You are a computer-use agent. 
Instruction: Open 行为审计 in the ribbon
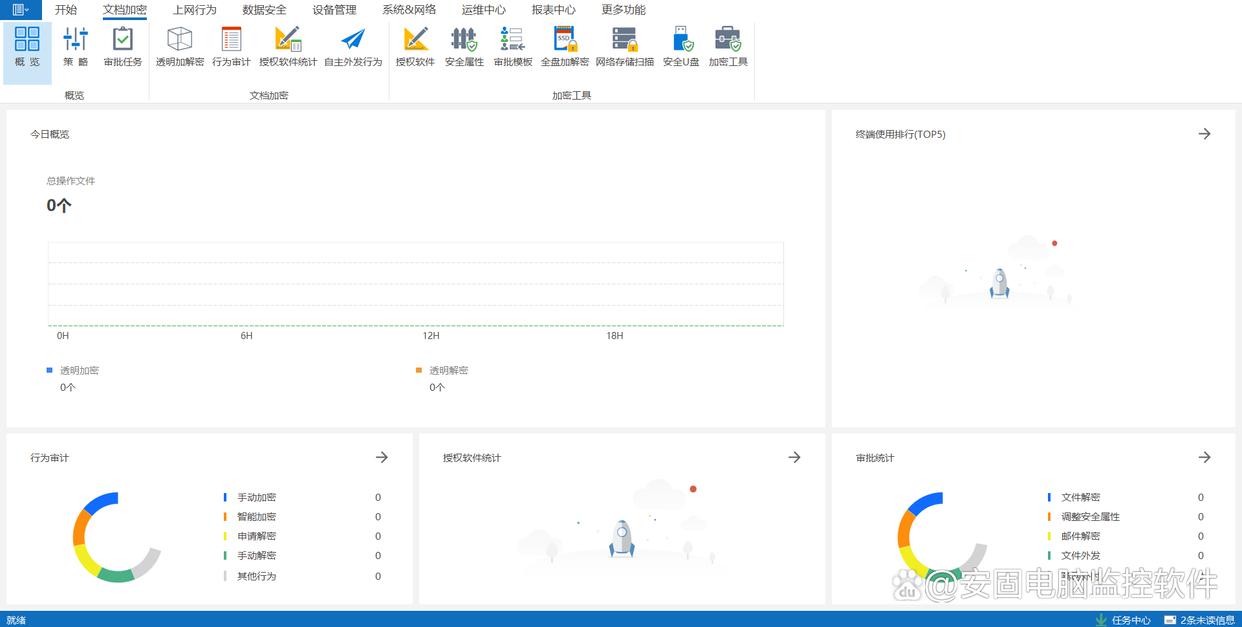(x=231, y=47)
